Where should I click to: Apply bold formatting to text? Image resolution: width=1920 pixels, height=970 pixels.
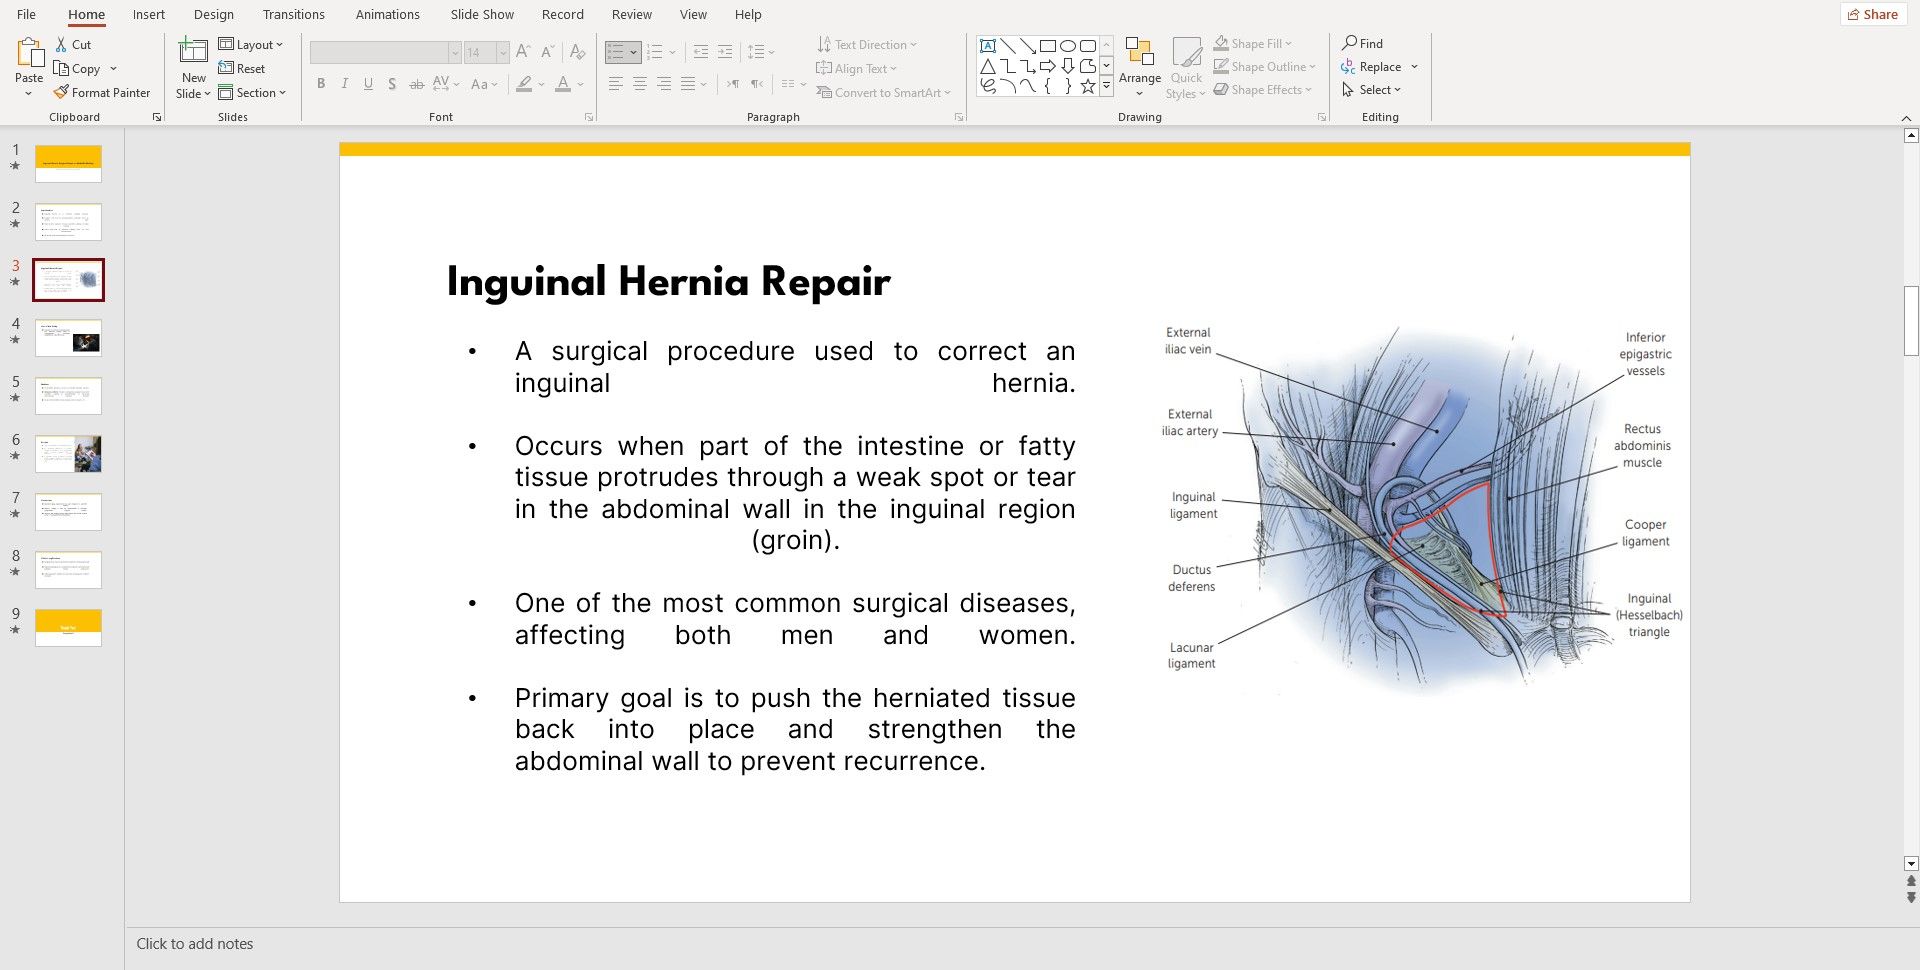click(320, 84)
